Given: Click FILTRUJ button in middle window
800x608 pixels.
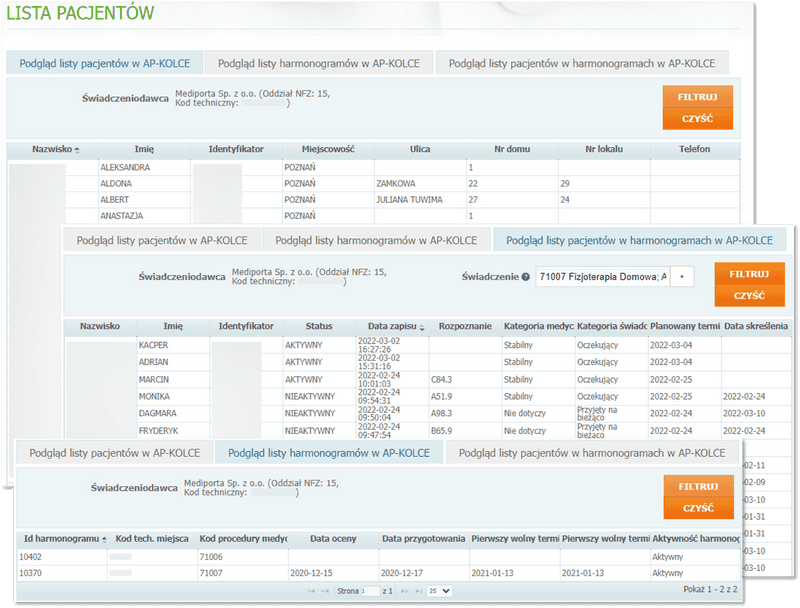Looking at the screenshot, I should (x=749, y=274).
